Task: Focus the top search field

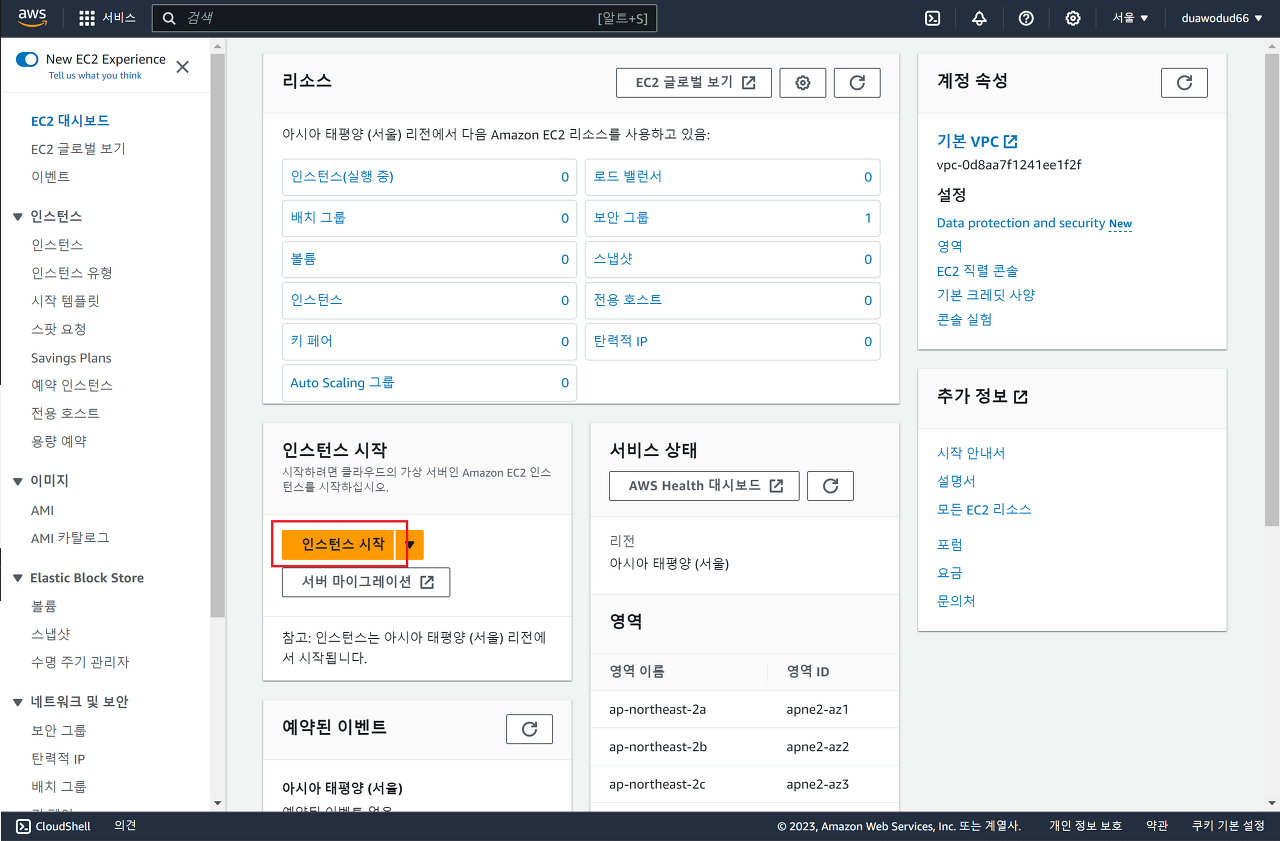Action: 404,18
